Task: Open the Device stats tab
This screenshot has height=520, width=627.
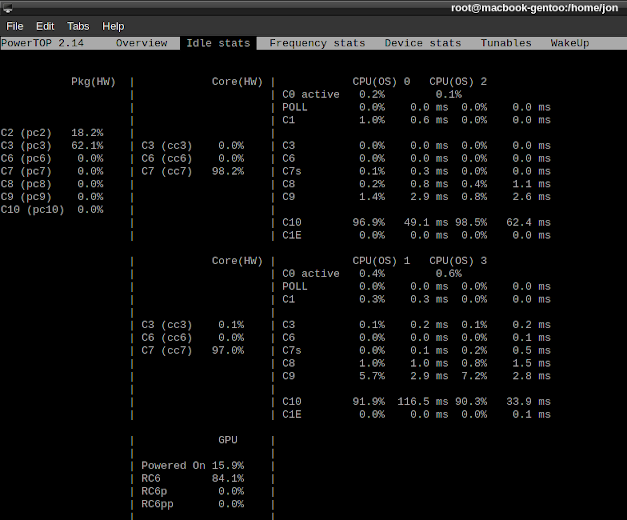Action: [x=423, y=43]
